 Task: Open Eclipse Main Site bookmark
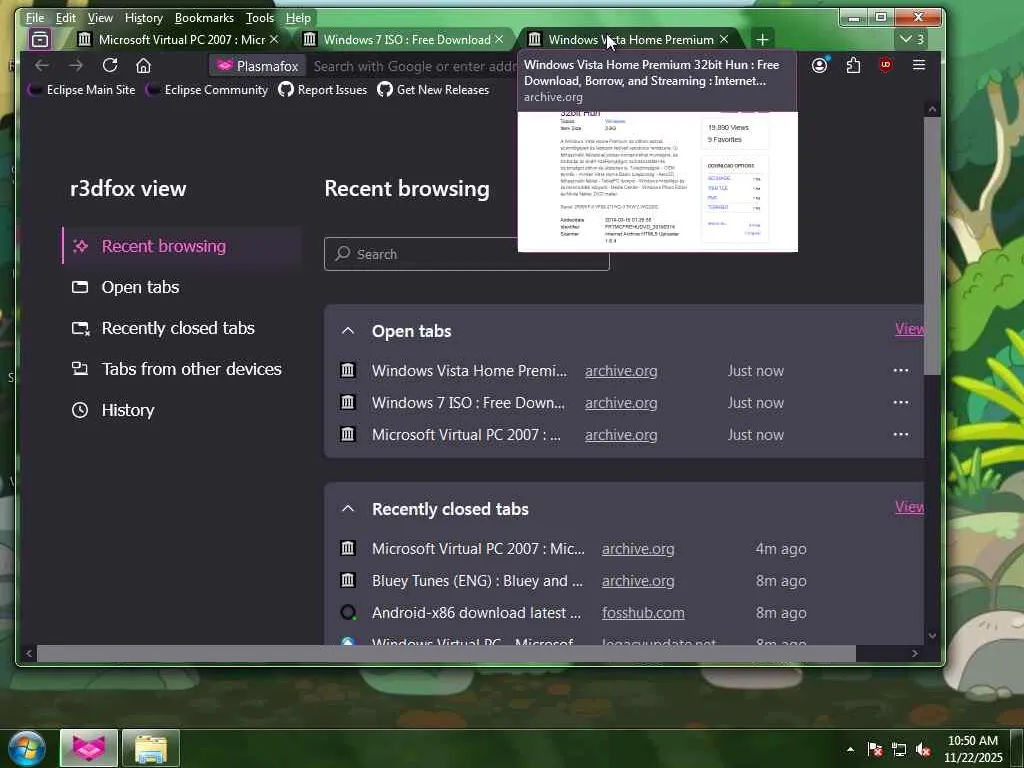click(x=82, y=89)
